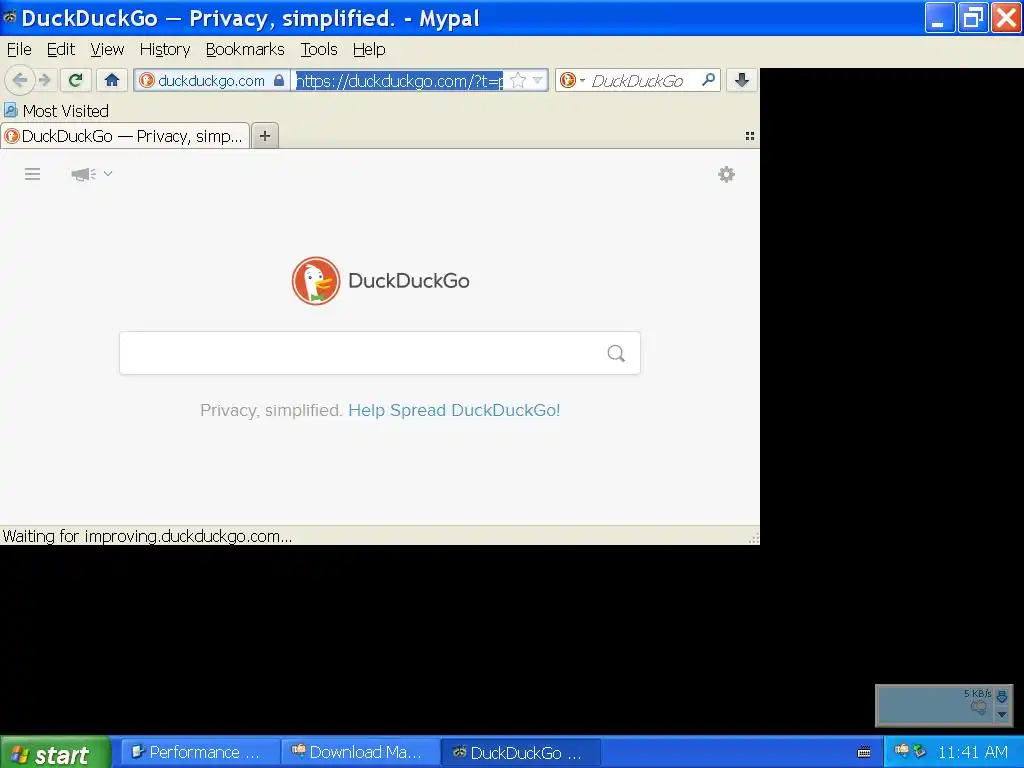Follow the Help Spread DuckDuckGo! link
The height and width of the screenshot is (768, 1024).
pos(454,410)
